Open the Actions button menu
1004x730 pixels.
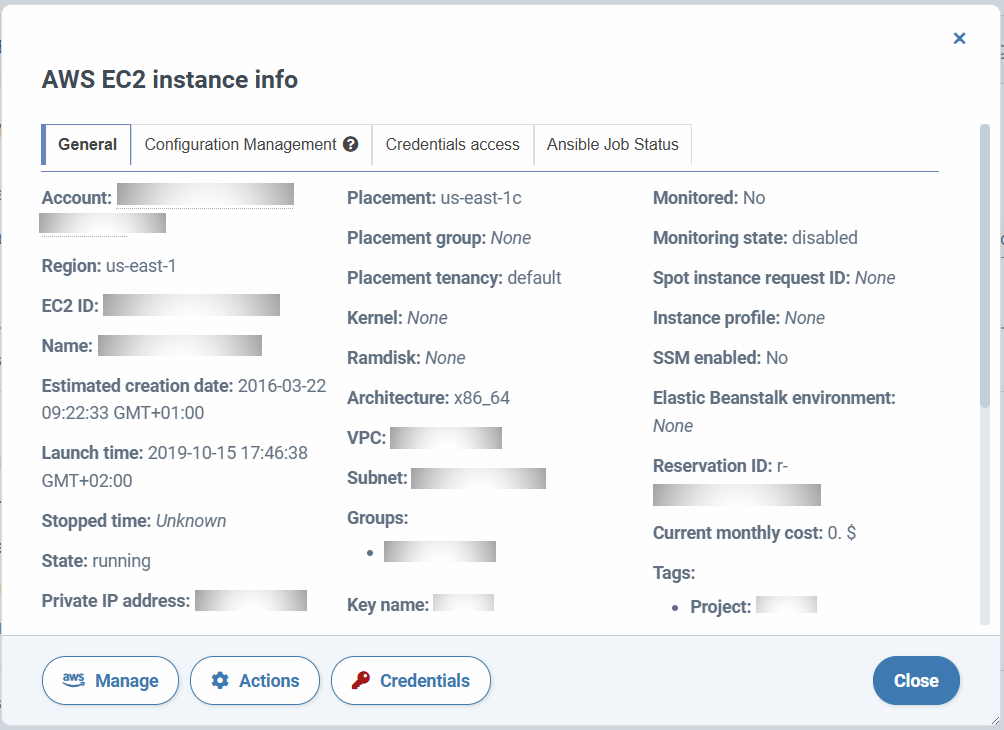(x=255, y=680)
